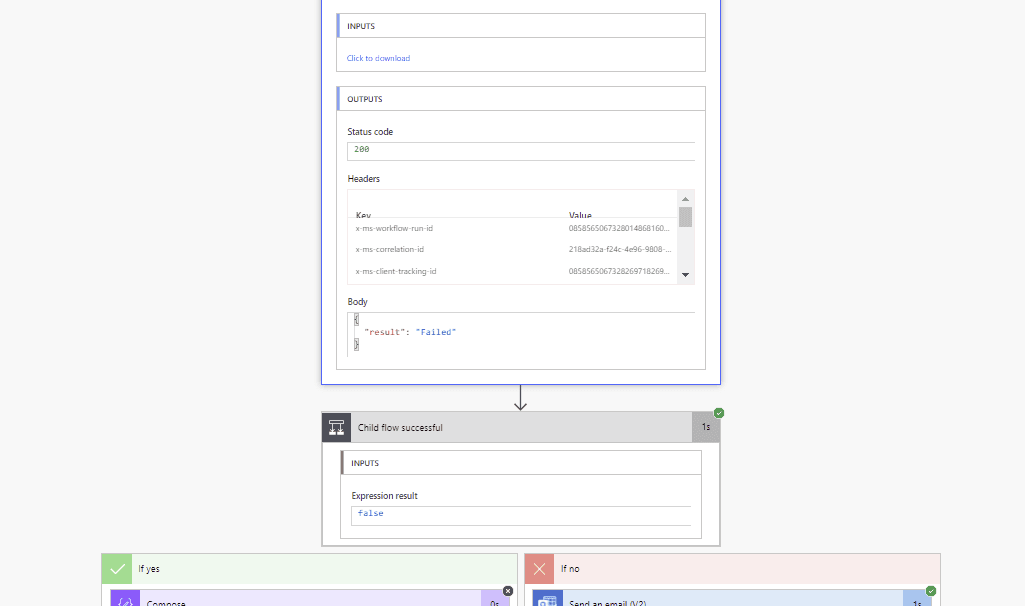The height and width of the screenshot is (606, 1025).
Task: Click the Condition icon on Child flow successful
Action: 336,428
